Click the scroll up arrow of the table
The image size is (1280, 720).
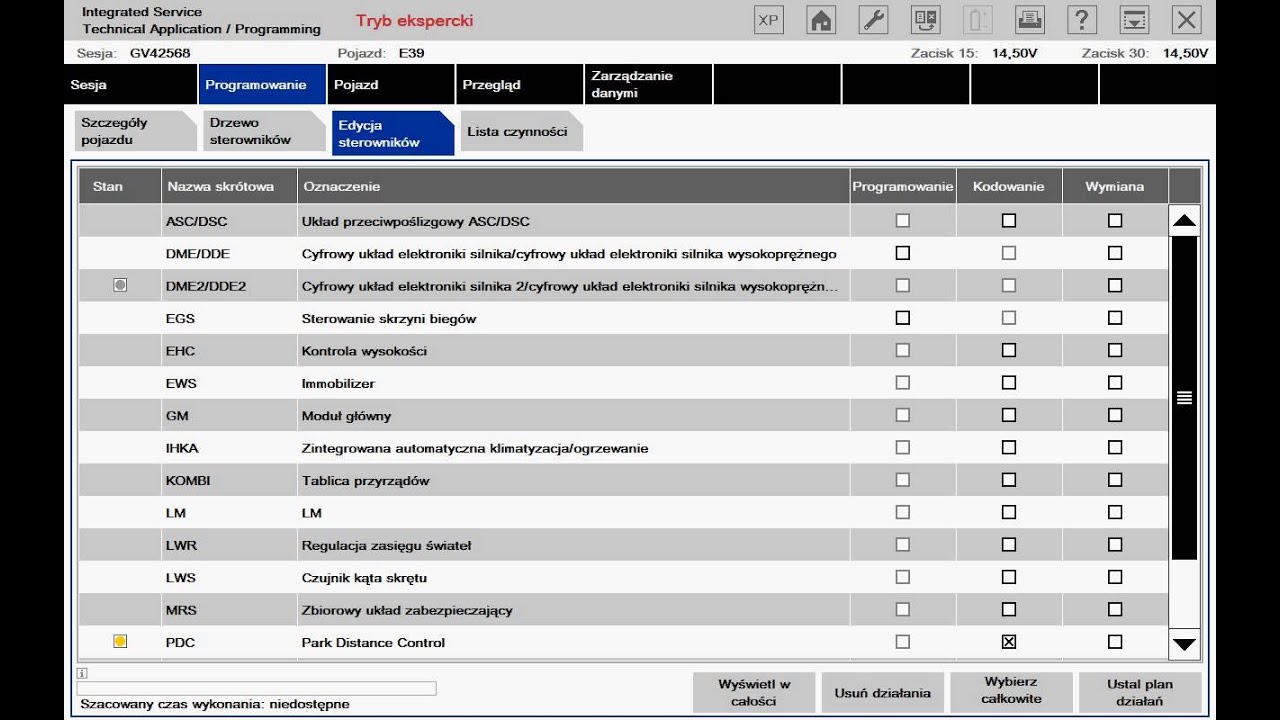[x=1184, y=221]
